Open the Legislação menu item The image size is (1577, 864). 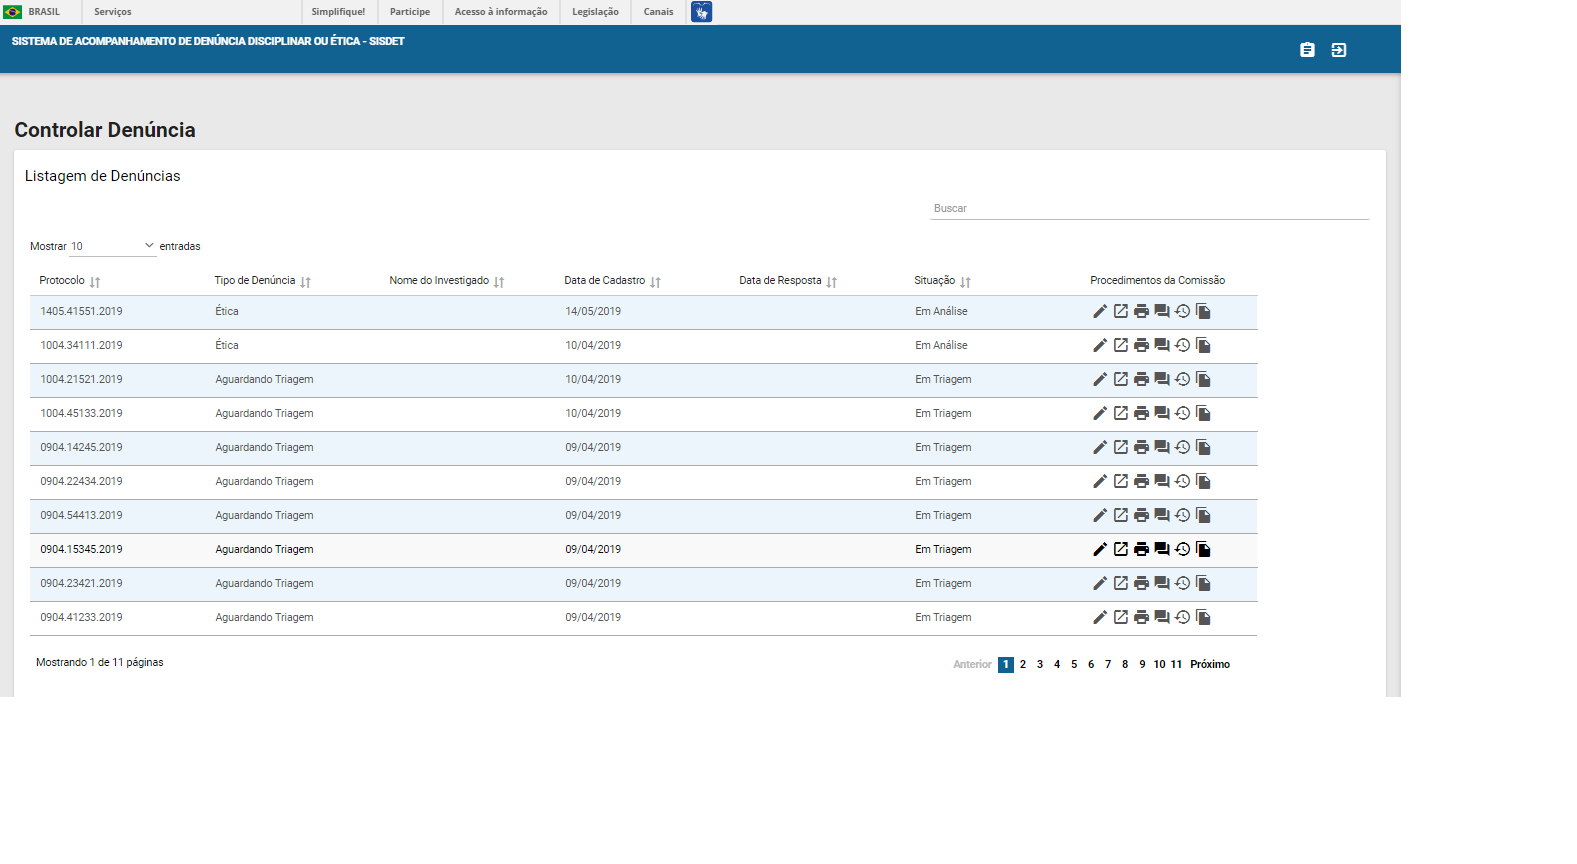point(595,12)
